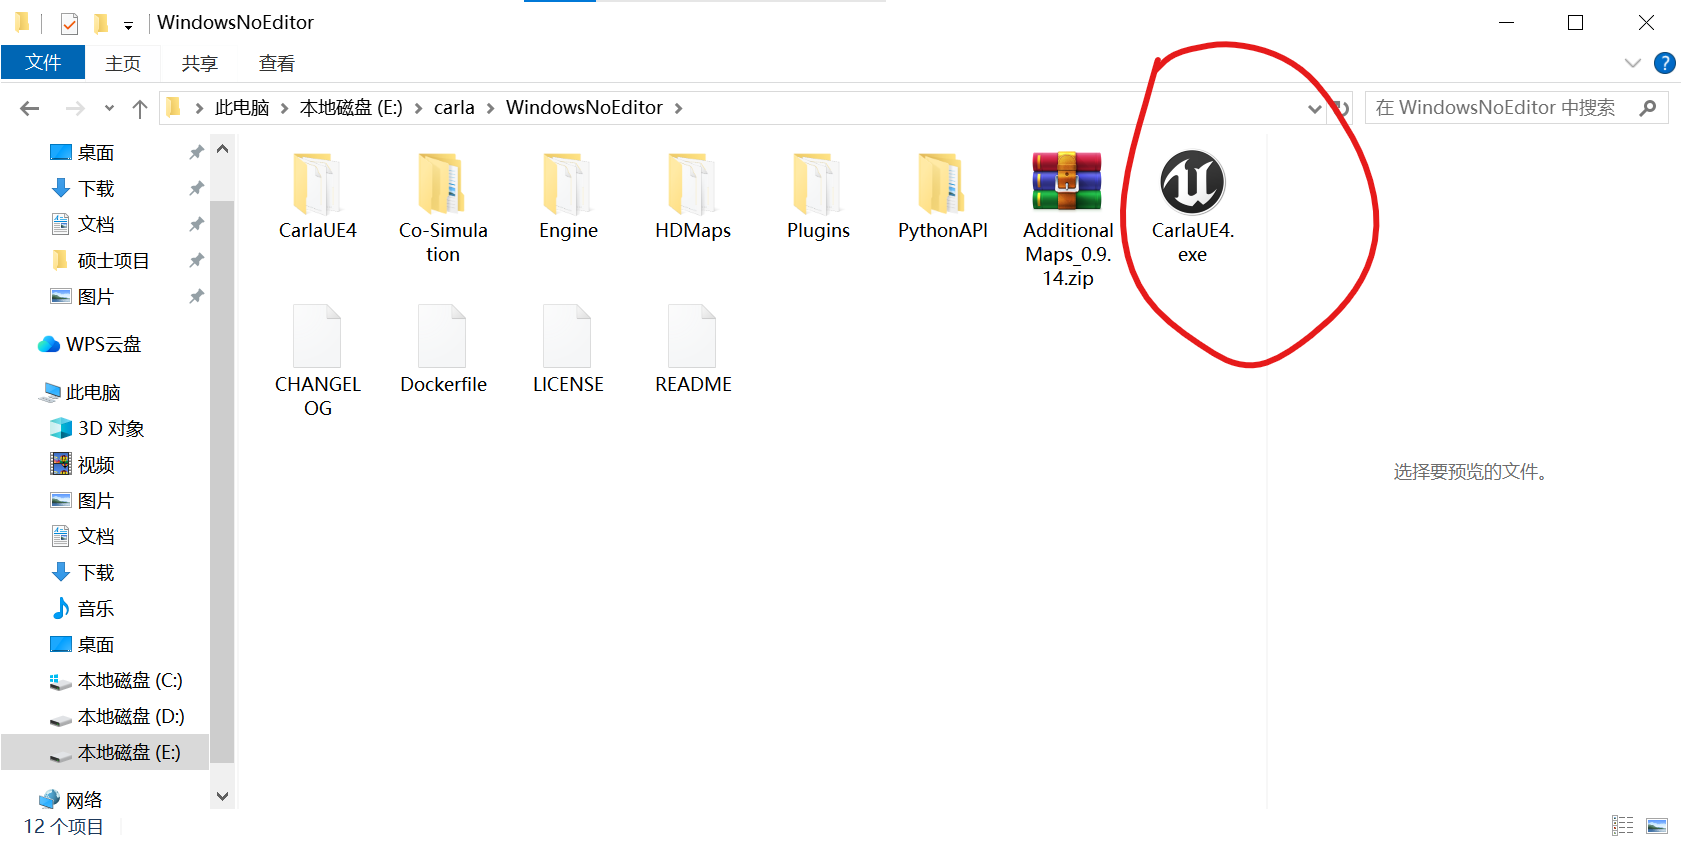1681x844 pixels.
Task: Select 本地磁盘 (E:) drive
Action: pyautogui.click(x=105, y=752)
